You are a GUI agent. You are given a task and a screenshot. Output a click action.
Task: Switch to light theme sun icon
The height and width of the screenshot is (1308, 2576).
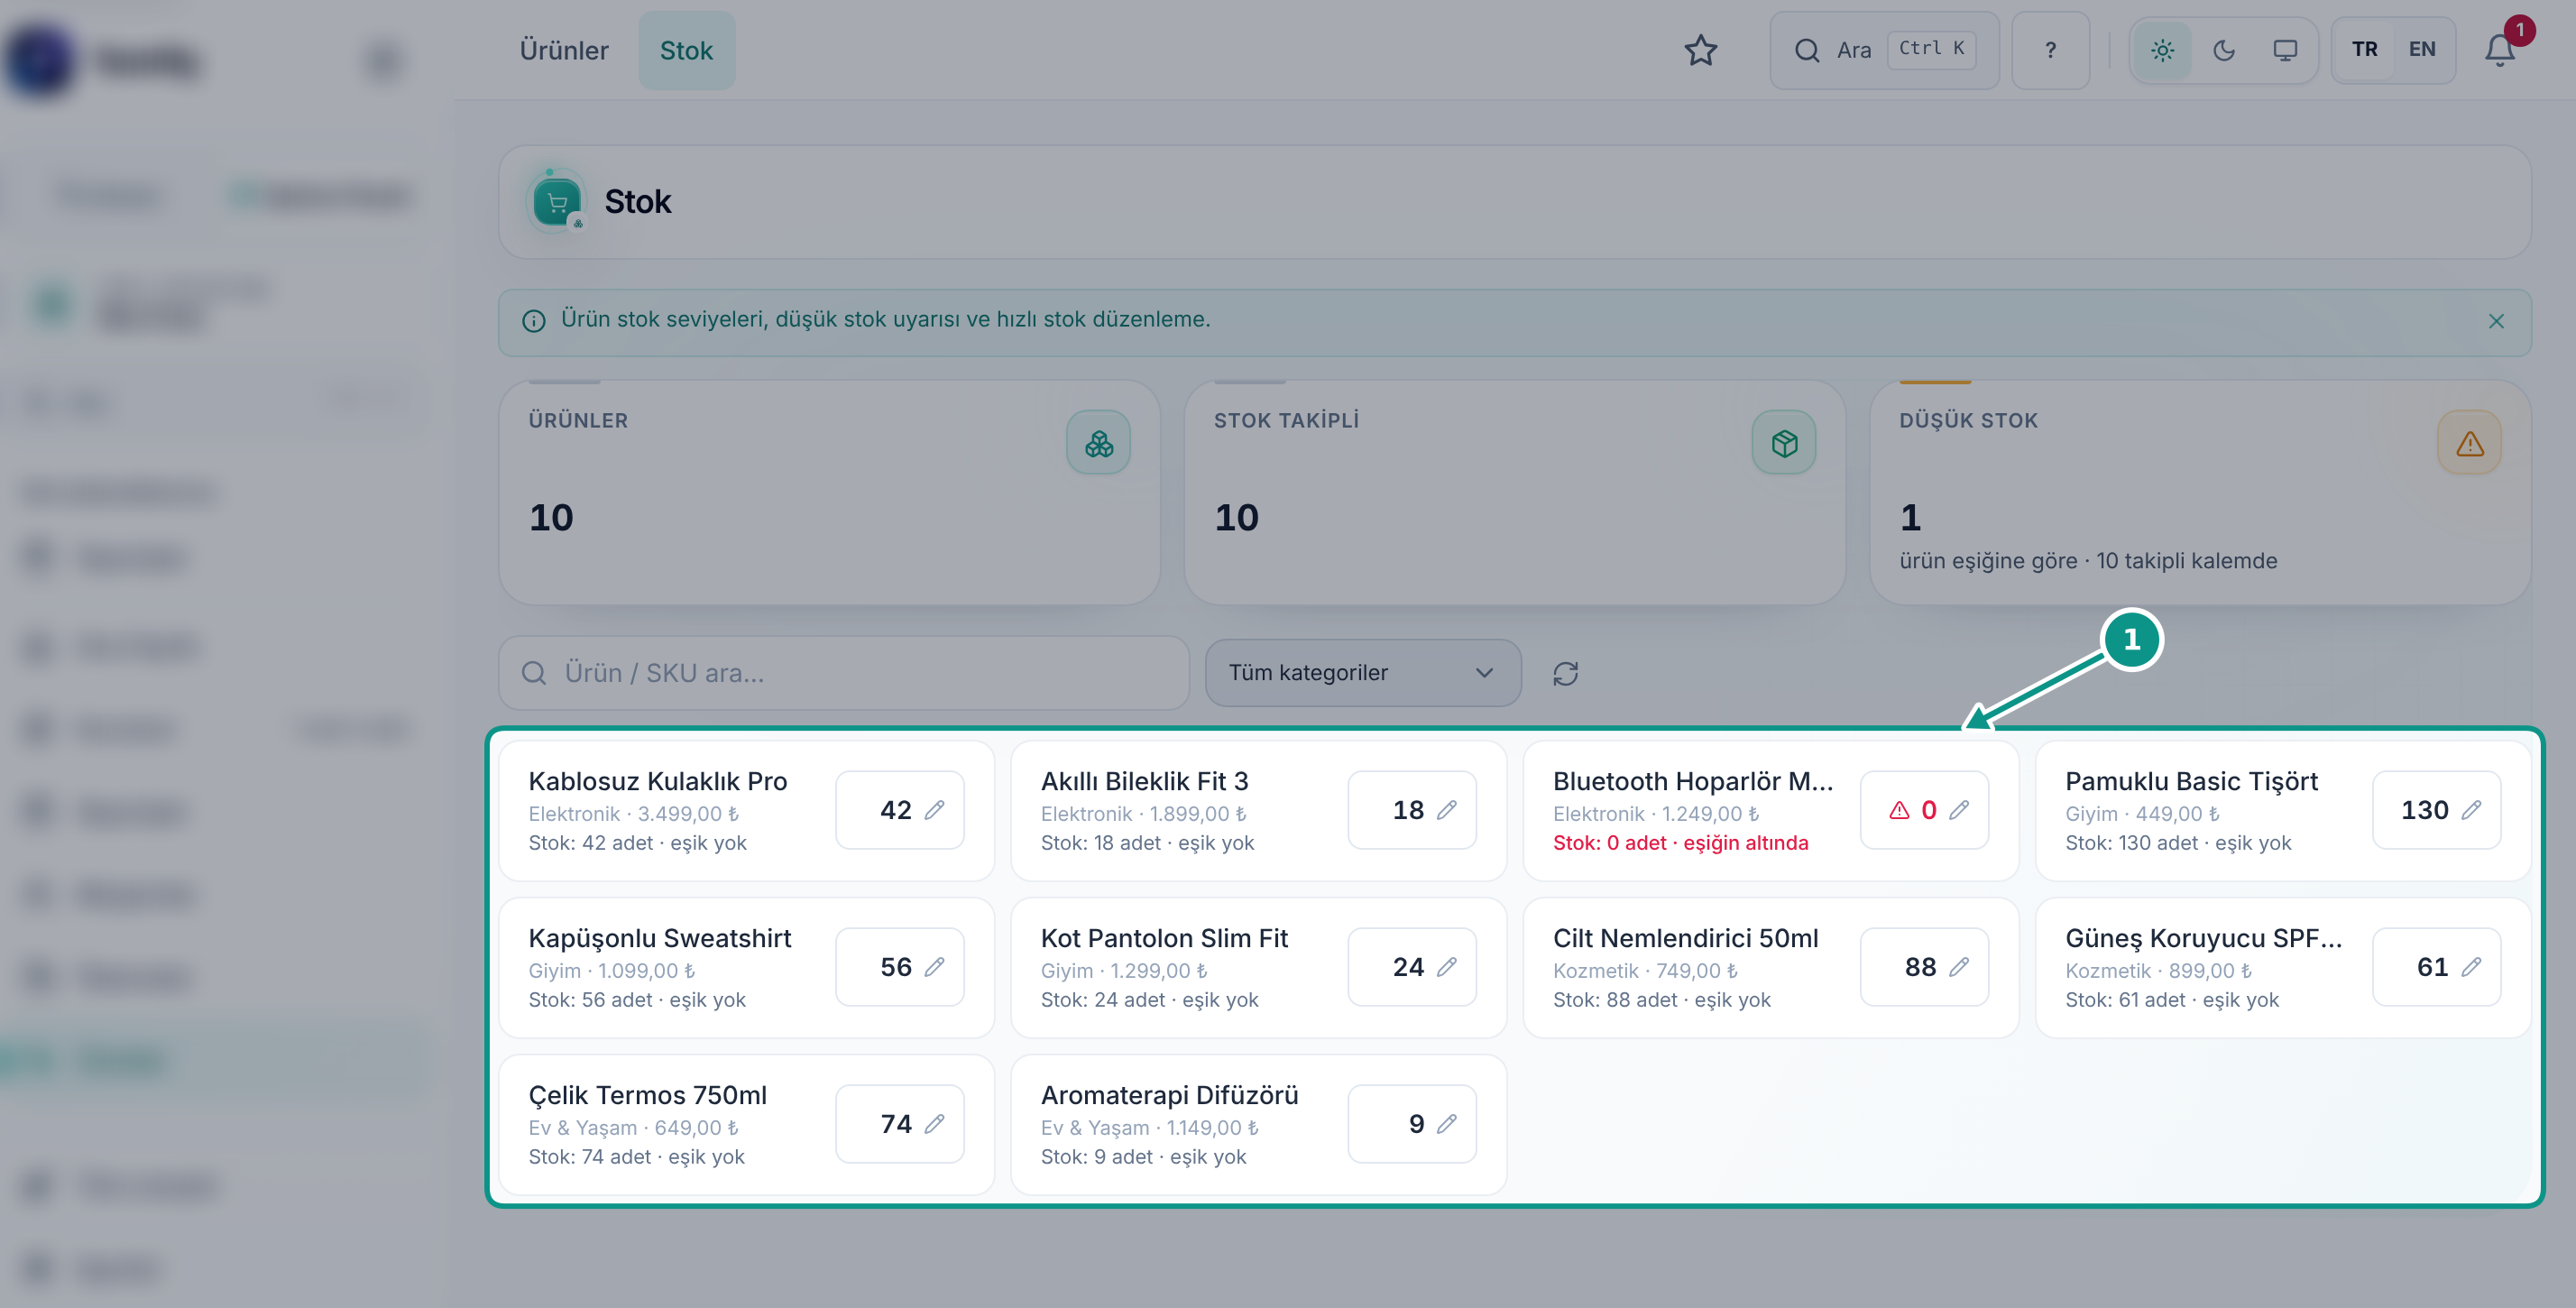[2162, 50]
